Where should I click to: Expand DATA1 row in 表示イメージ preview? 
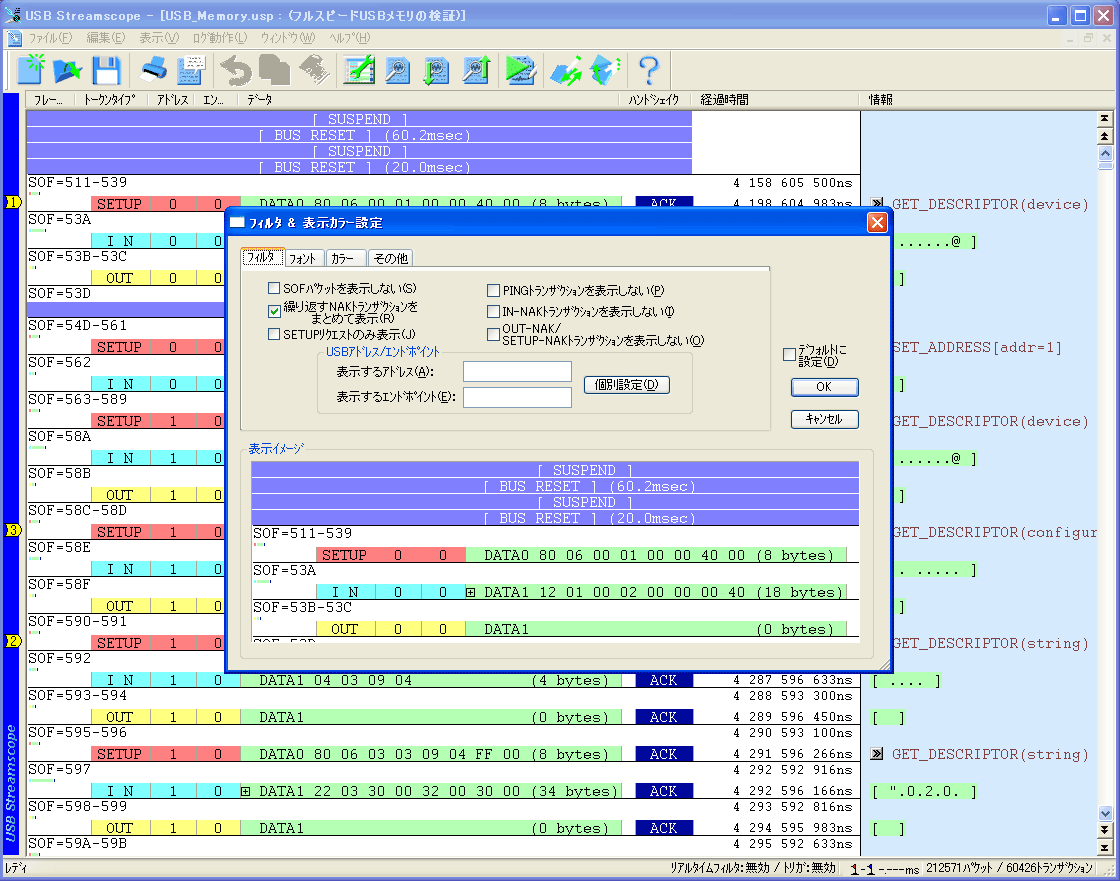[470, 592]
